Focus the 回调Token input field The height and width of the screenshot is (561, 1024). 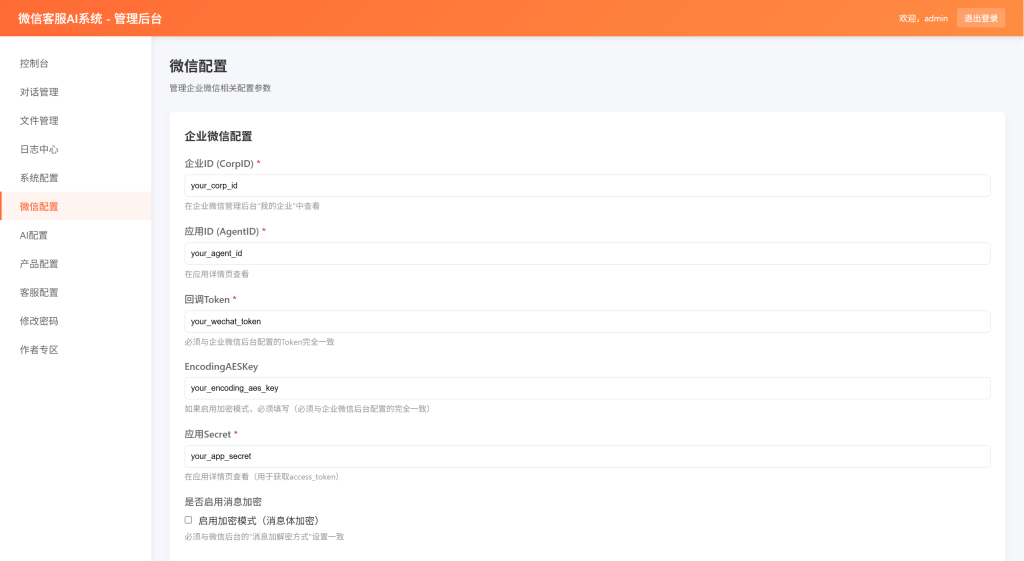587,321
